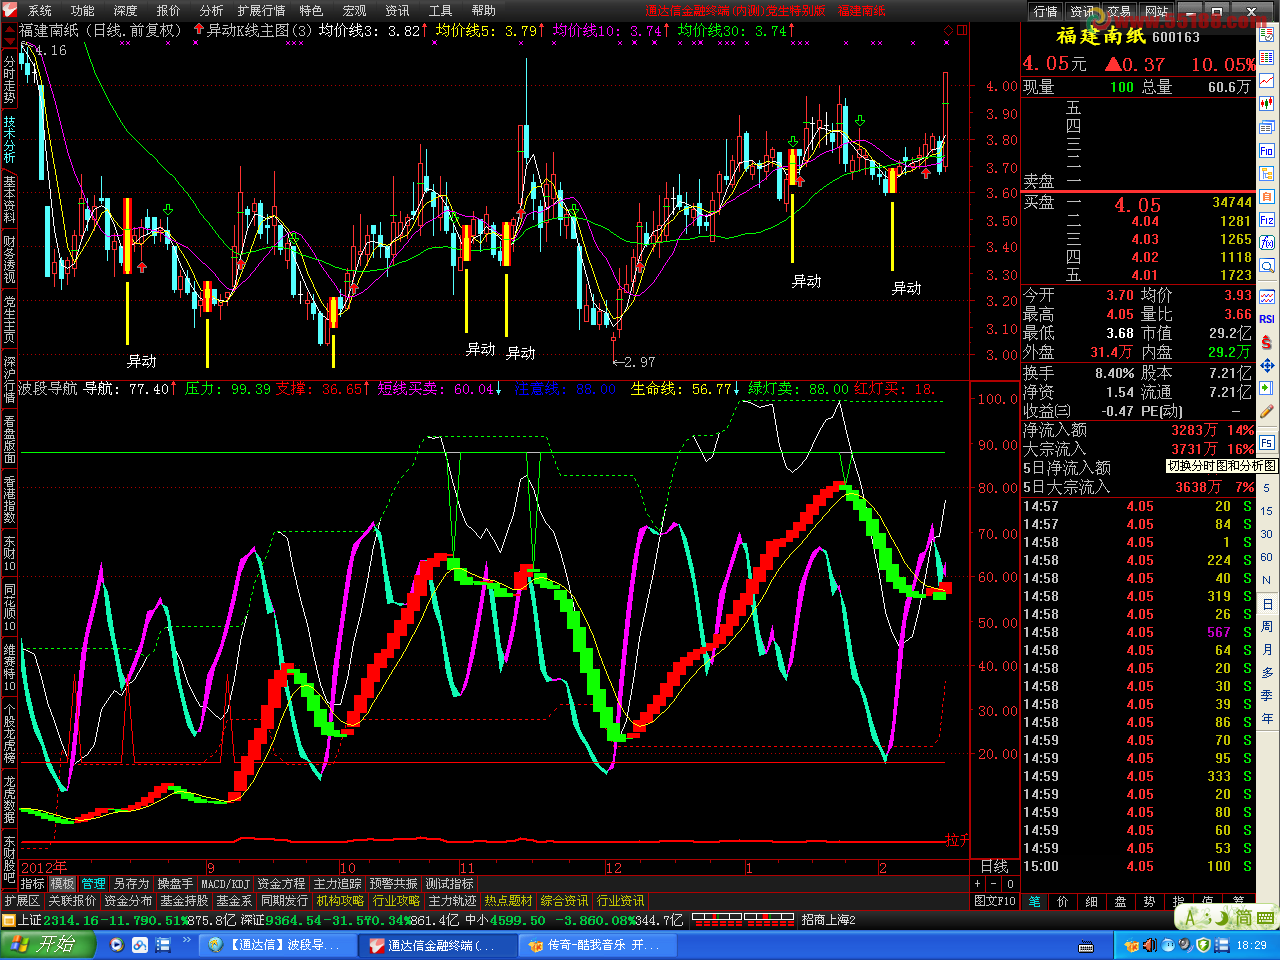The image size is (1280, 960).
Task: Open the f(x) formula manager icon
Action: 1266,243
